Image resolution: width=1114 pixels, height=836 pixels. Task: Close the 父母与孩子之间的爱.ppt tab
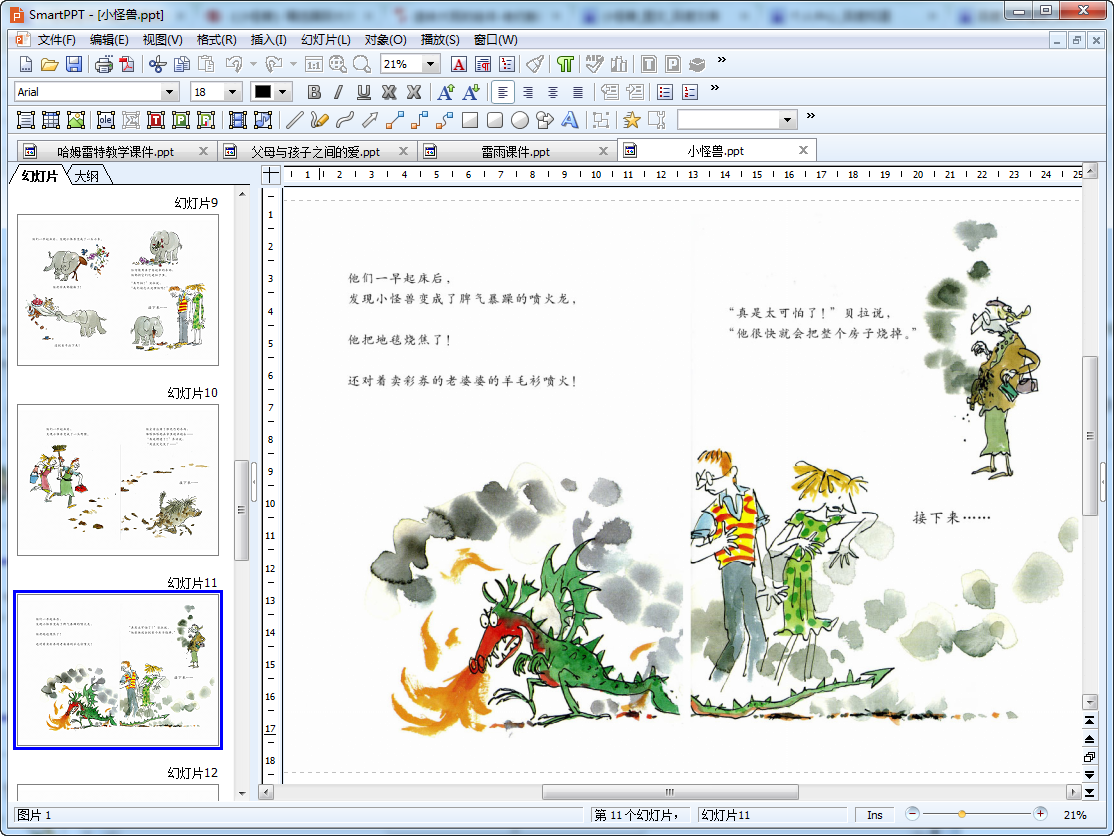pos(403,151)
